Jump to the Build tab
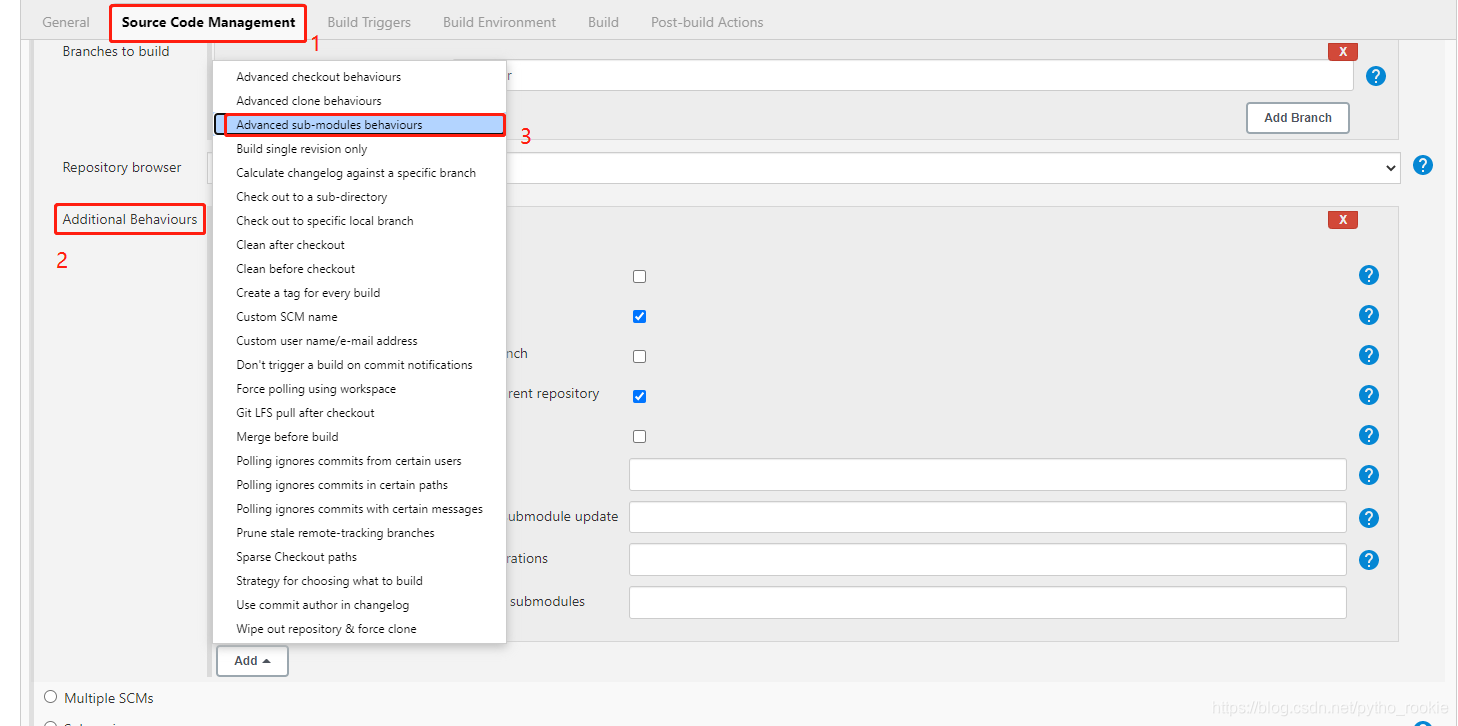 click(x=603, y=22)
